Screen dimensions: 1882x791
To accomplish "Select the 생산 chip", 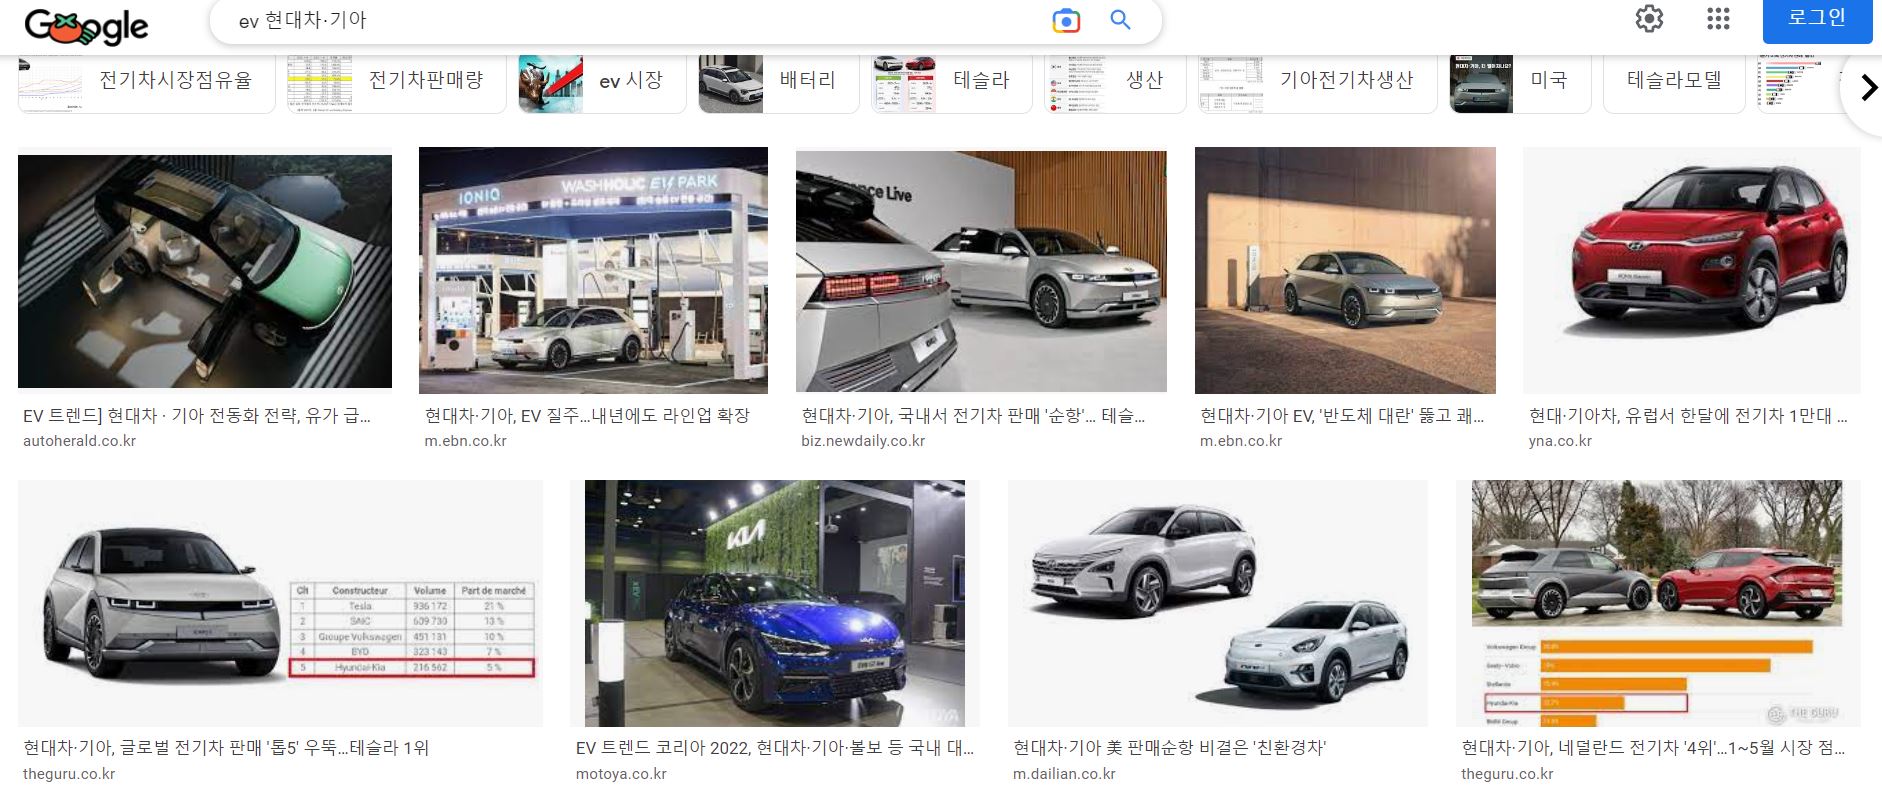I will pyautogui.click(x=1115, y=83).
